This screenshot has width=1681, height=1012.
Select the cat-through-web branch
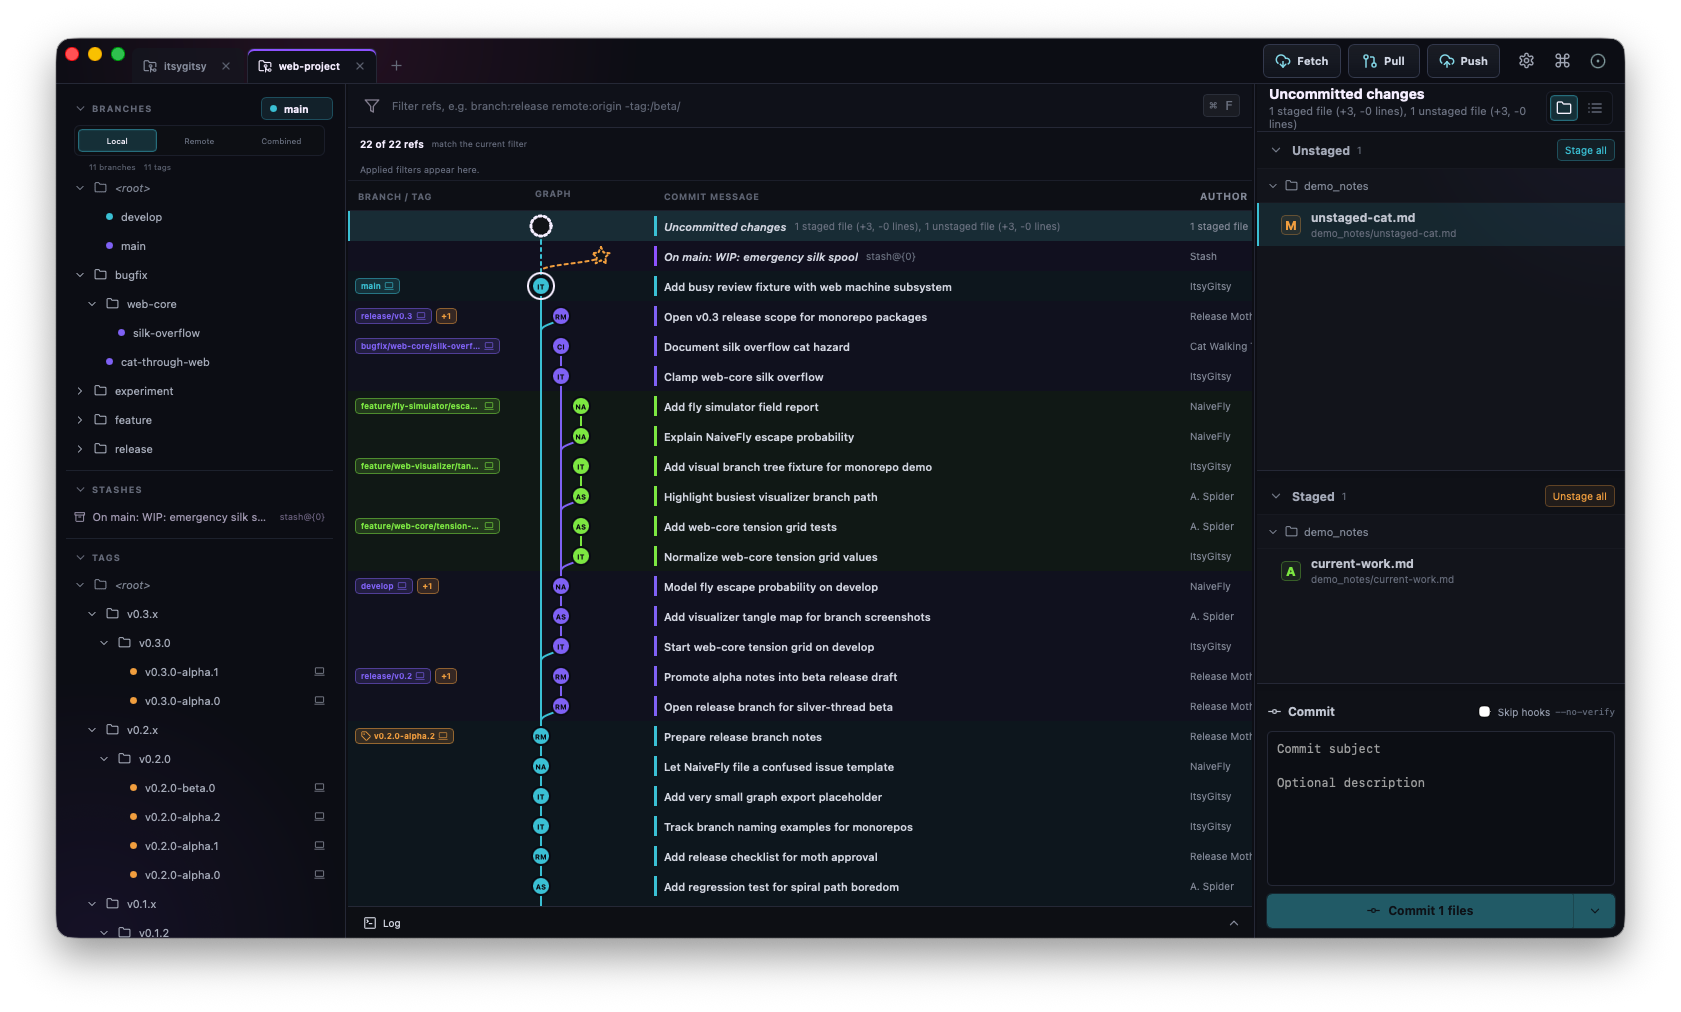[x=165, y=362]
